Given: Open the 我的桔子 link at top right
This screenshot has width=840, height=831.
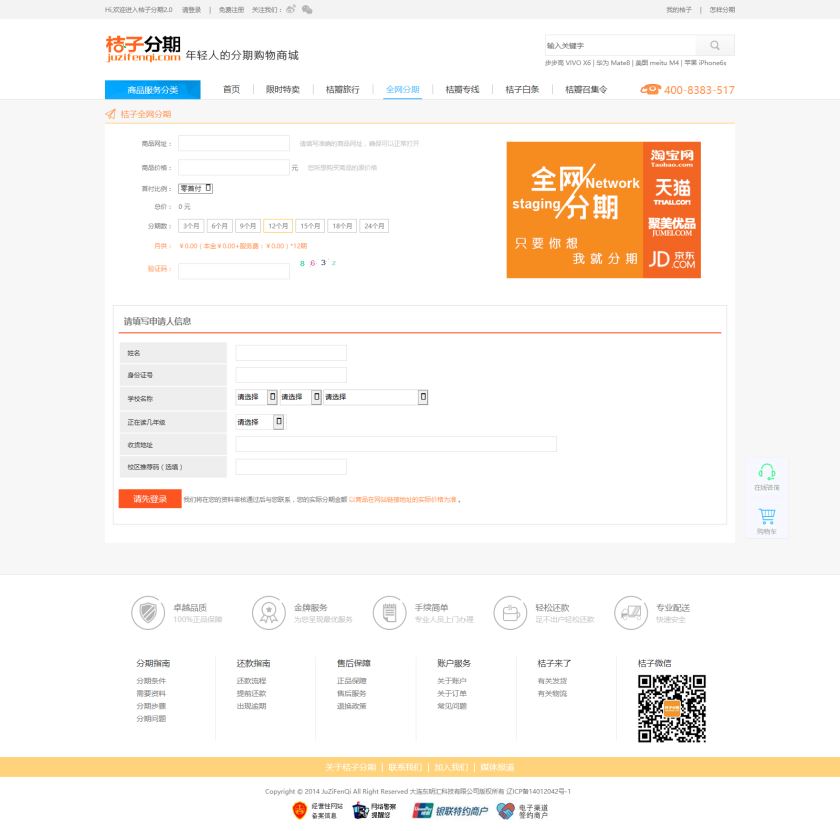Looking at the screenshot, I should point(679,10).
